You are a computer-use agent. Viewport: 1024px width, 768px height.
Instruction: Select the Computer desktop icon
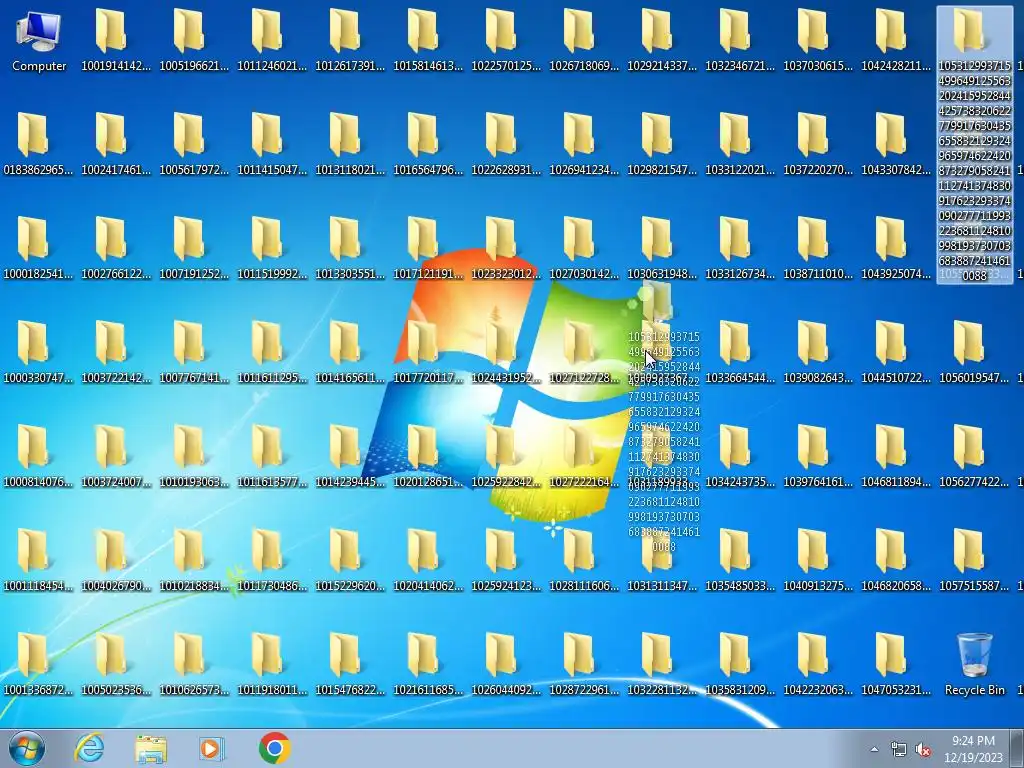coord(39,40)
